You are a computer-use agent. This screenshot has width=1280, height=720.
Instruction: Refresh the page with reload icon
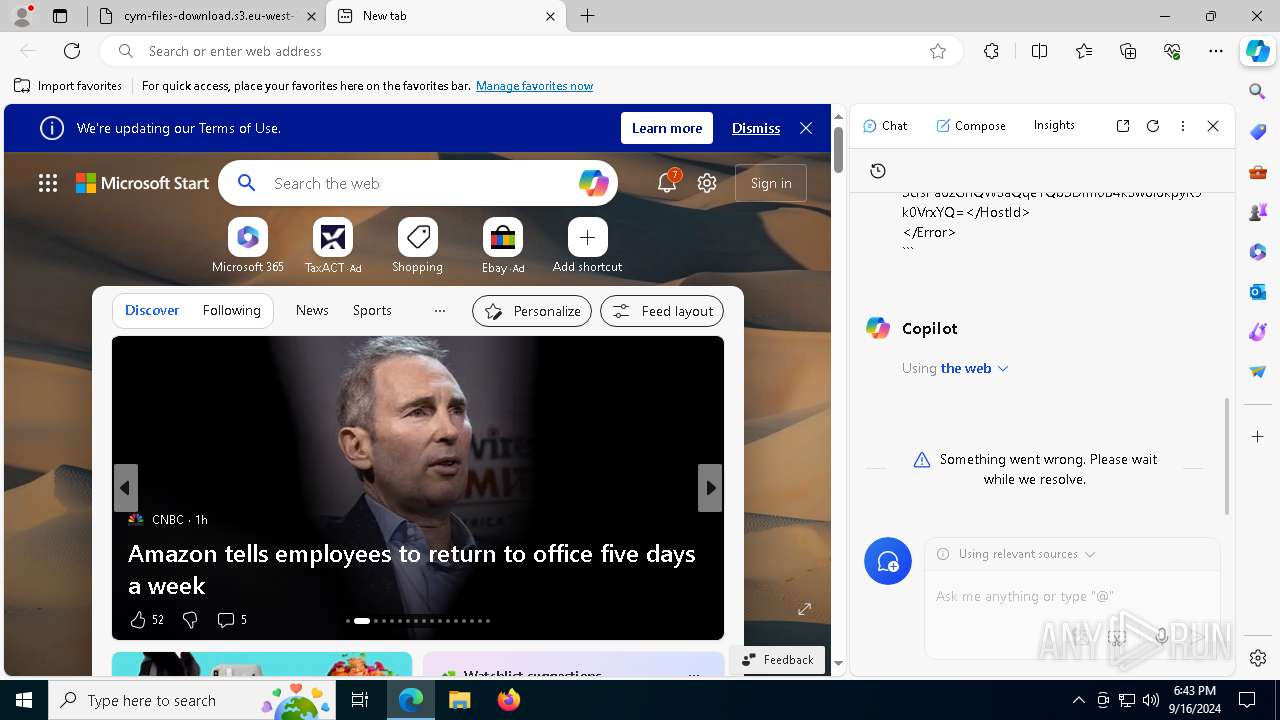[x=72, y=51]
